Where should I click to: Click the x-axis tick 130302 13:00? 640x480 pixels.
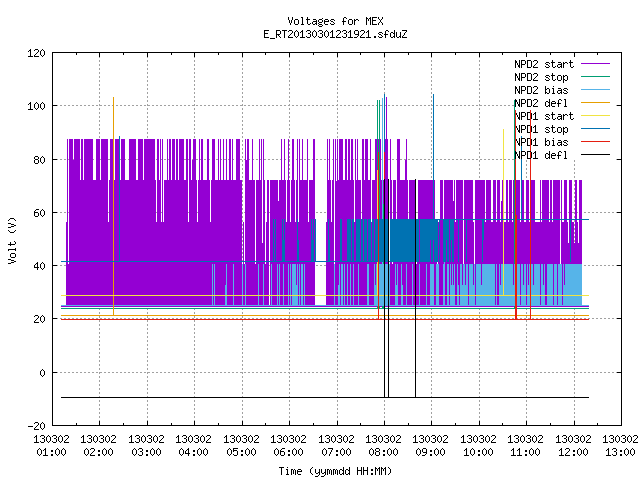point(620,445)
